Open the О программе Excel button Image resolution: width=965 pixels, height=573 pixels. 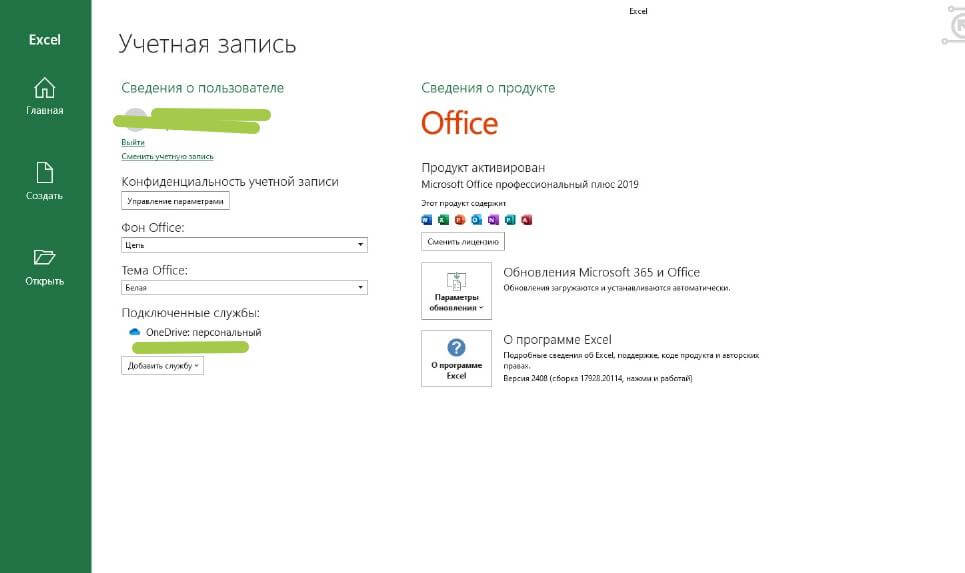click(x=456, y=358)
